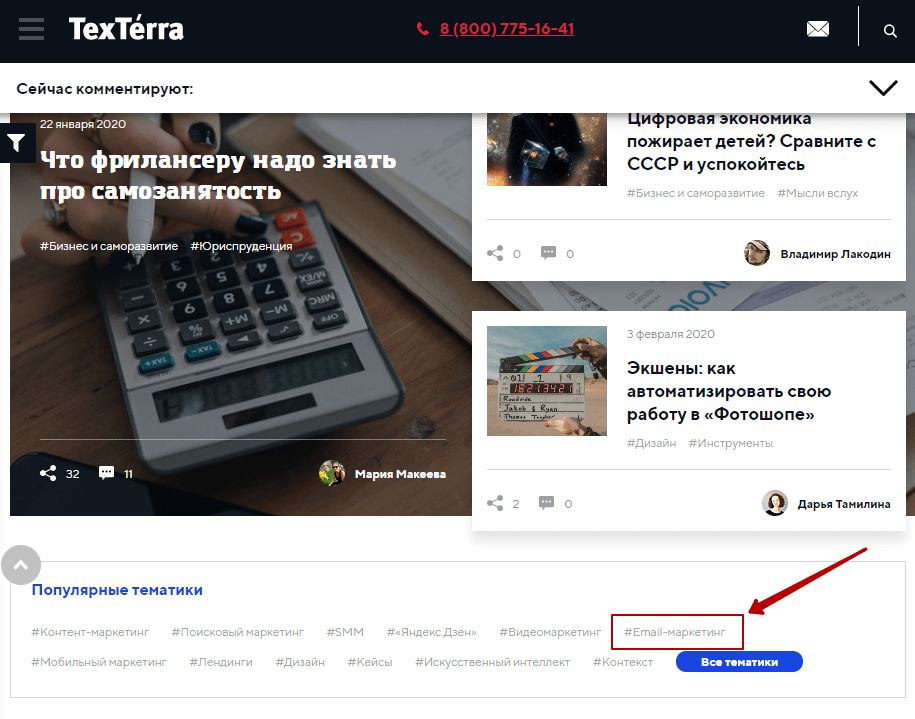Click the #Юриспруденция tag on main article
Viewport: 915px width, 719px height.
241,246
